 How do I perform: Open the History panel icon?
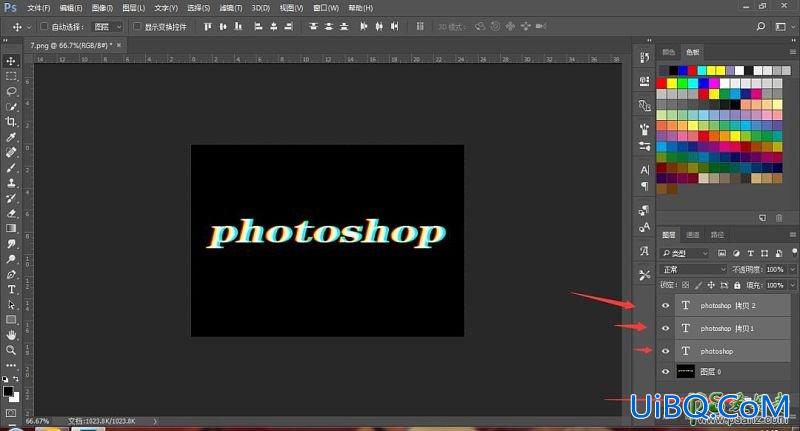pyautogui.click(x=644, y=58)
